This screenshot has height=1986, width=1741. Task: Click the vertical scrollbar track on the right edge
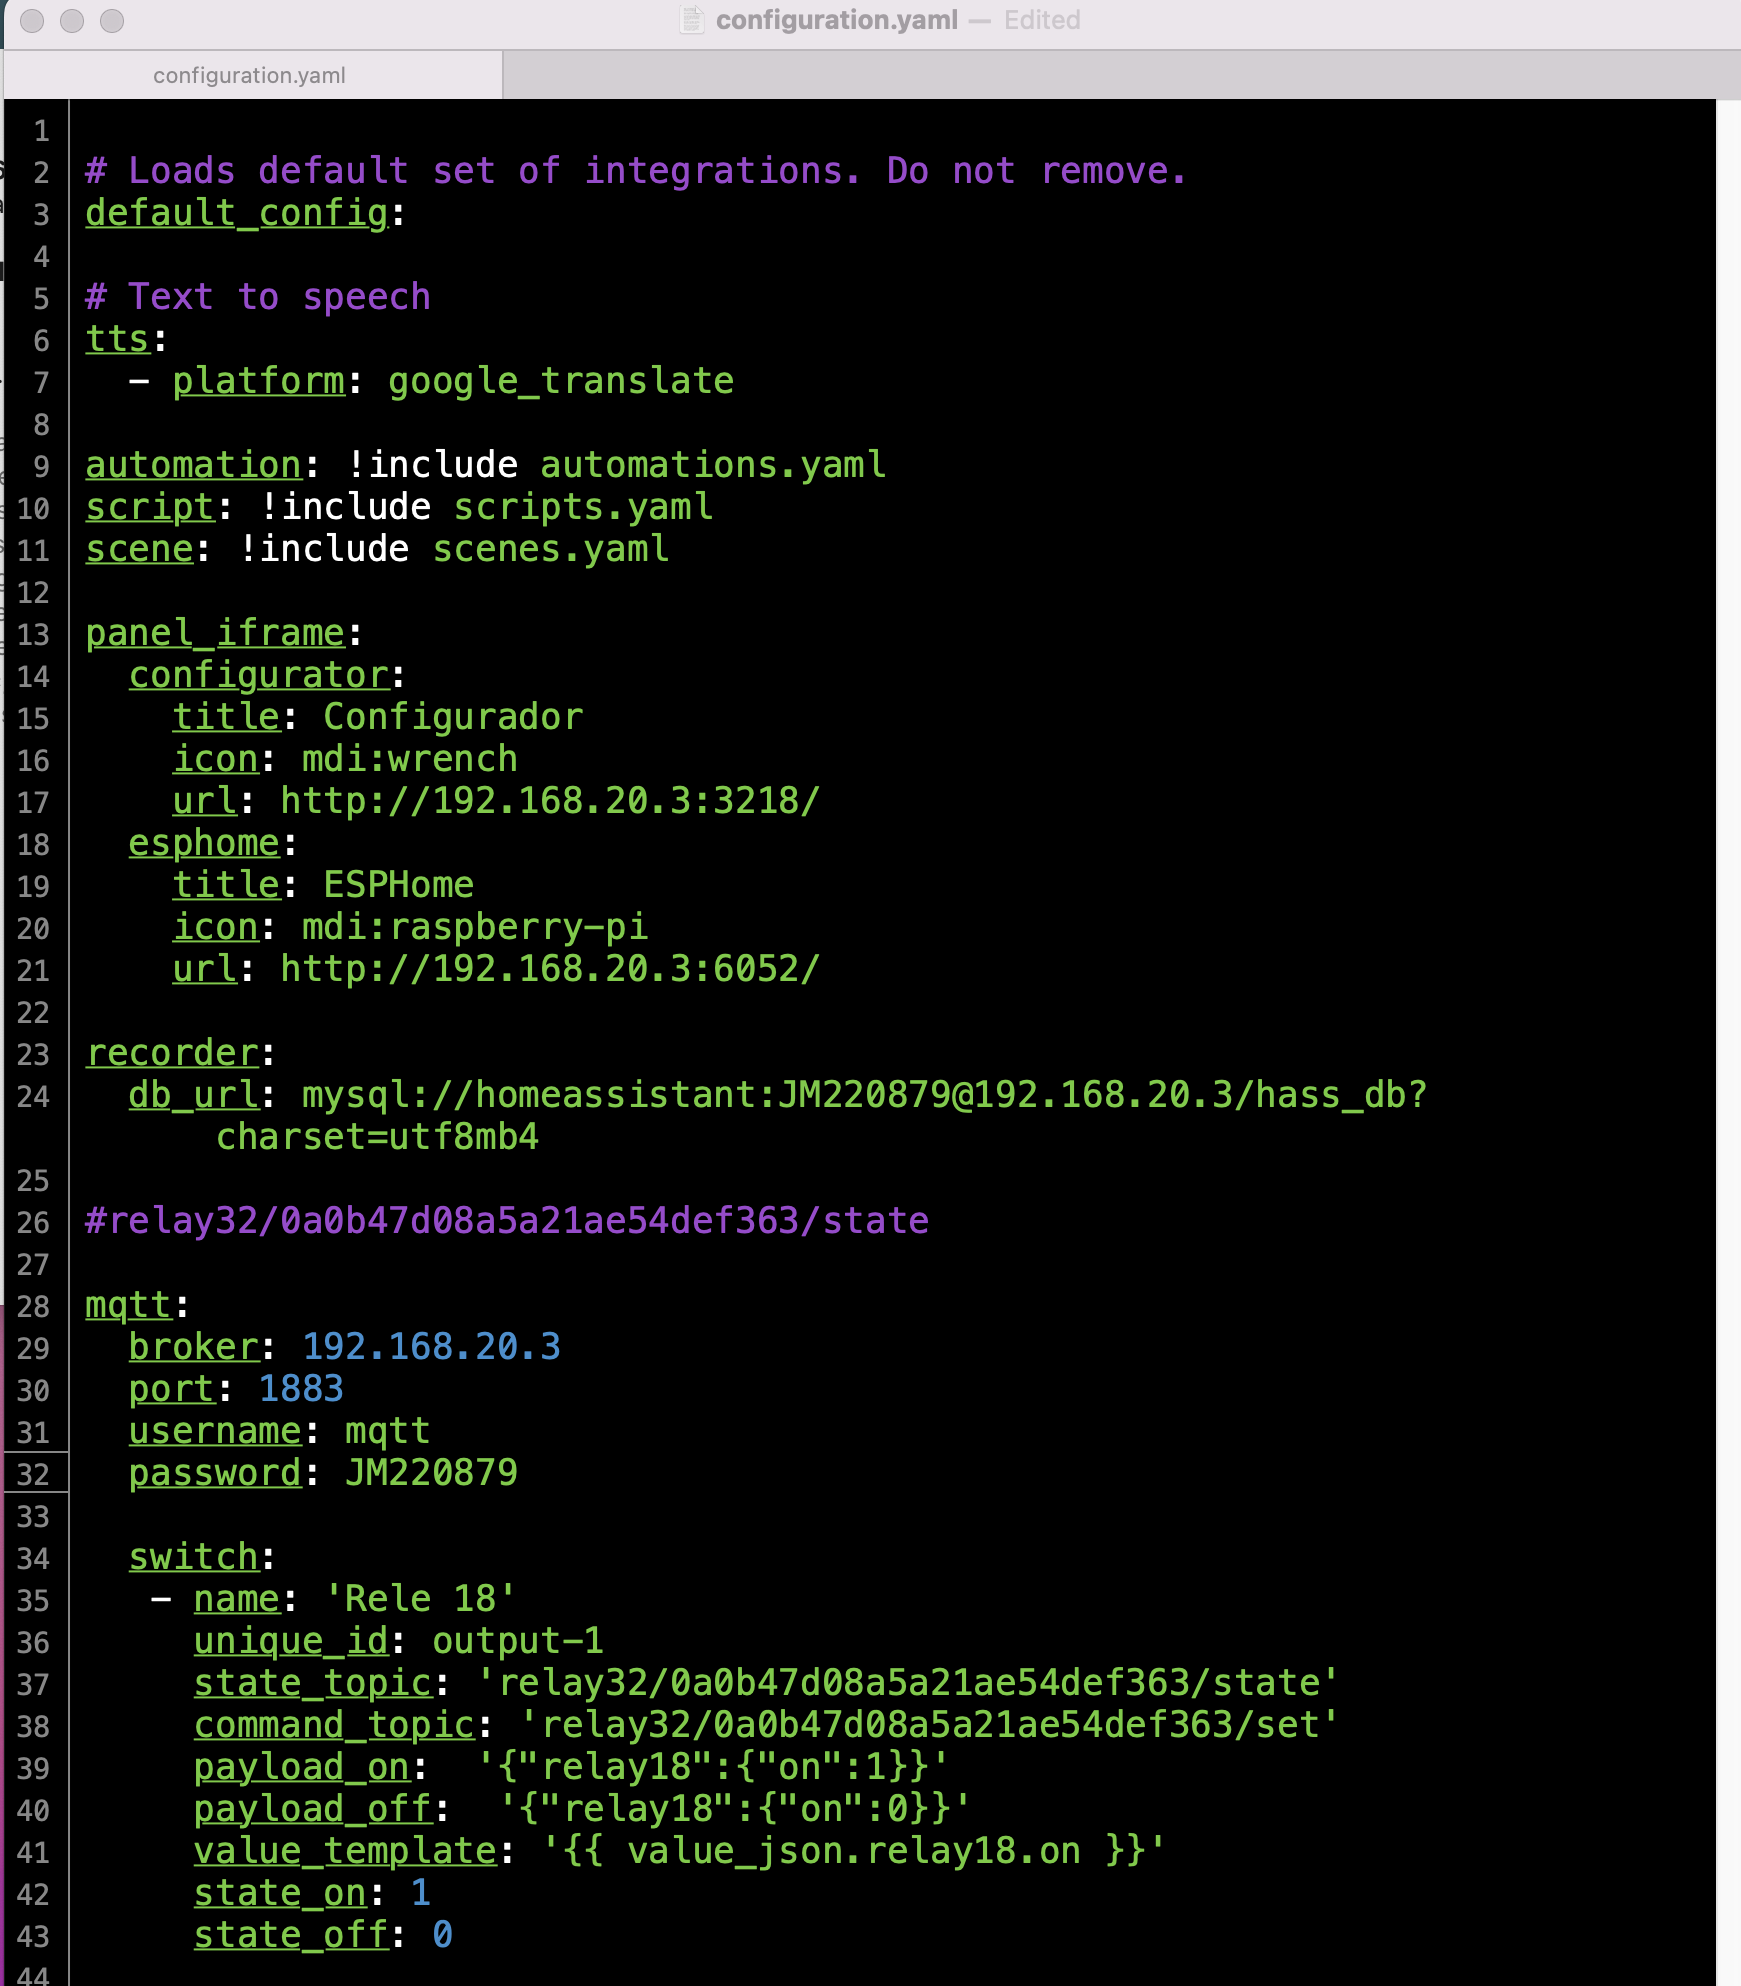(1728, 1000)
